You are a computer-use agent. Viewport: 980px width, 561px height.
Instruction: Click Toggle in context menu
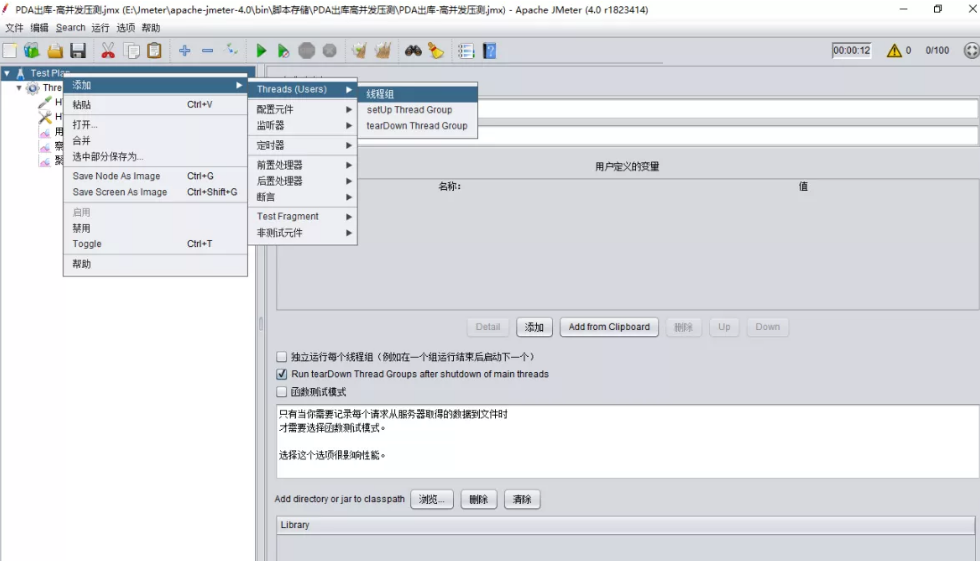[155, 244]
